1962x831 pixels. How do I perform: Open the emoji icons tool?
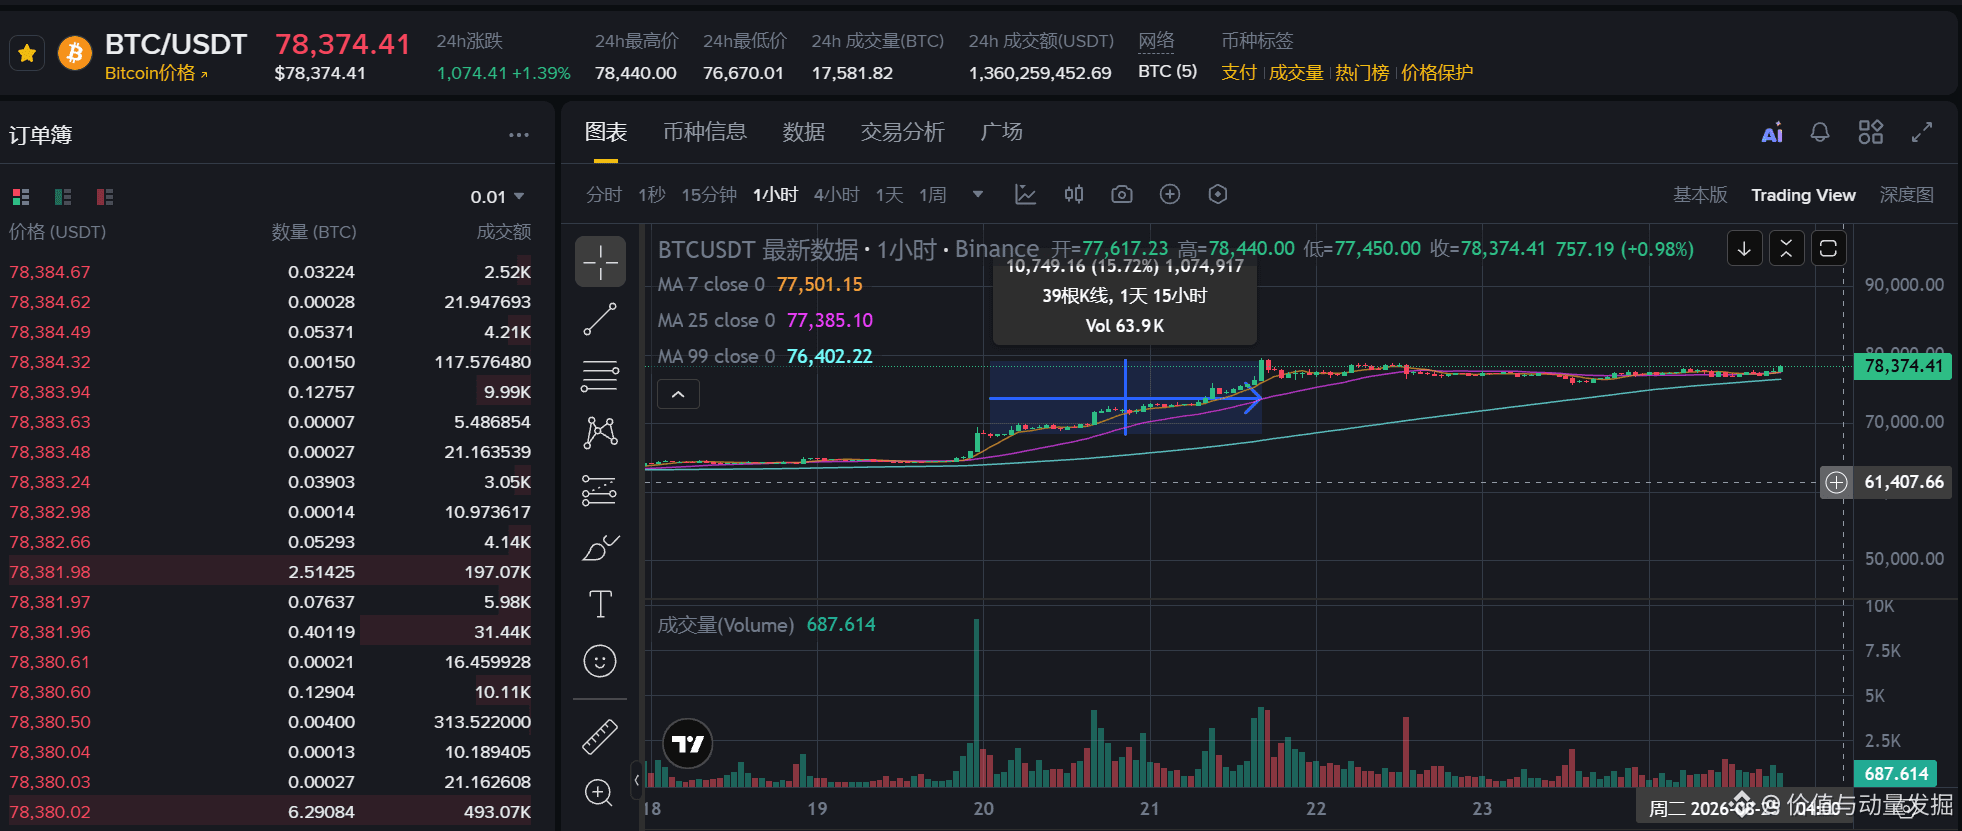600,661
